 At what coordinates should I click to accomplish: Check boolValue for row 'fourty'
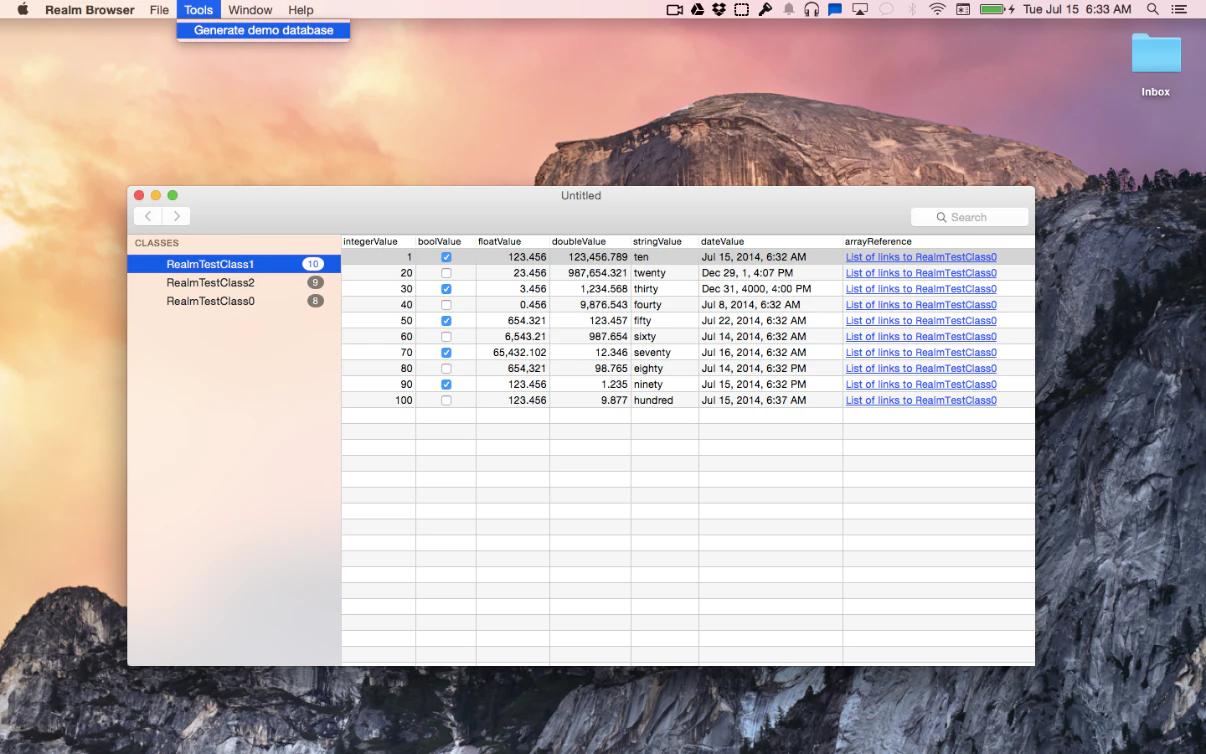pos(446,305)
